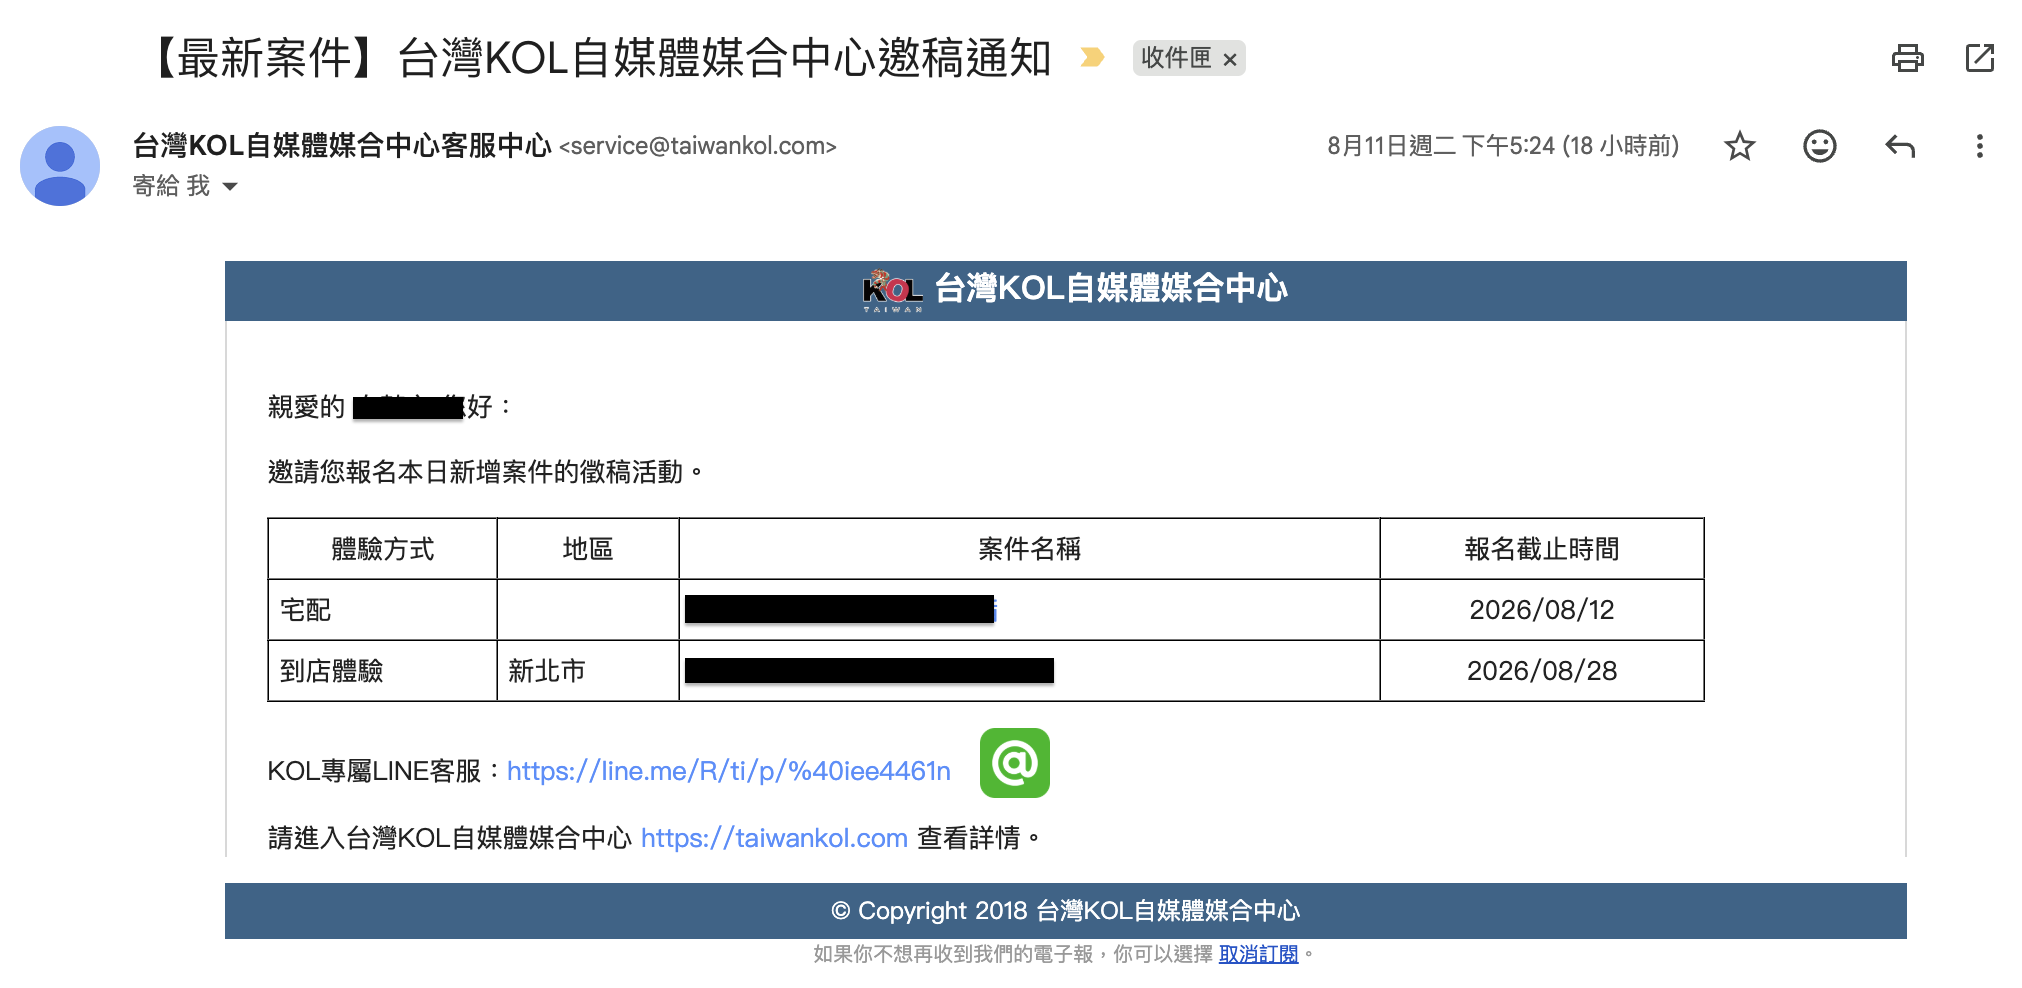Click sender name 台灣KOL自媒體媒合中心客服中心
Viewport: 2022px width, 988px height.
point(342,146)
